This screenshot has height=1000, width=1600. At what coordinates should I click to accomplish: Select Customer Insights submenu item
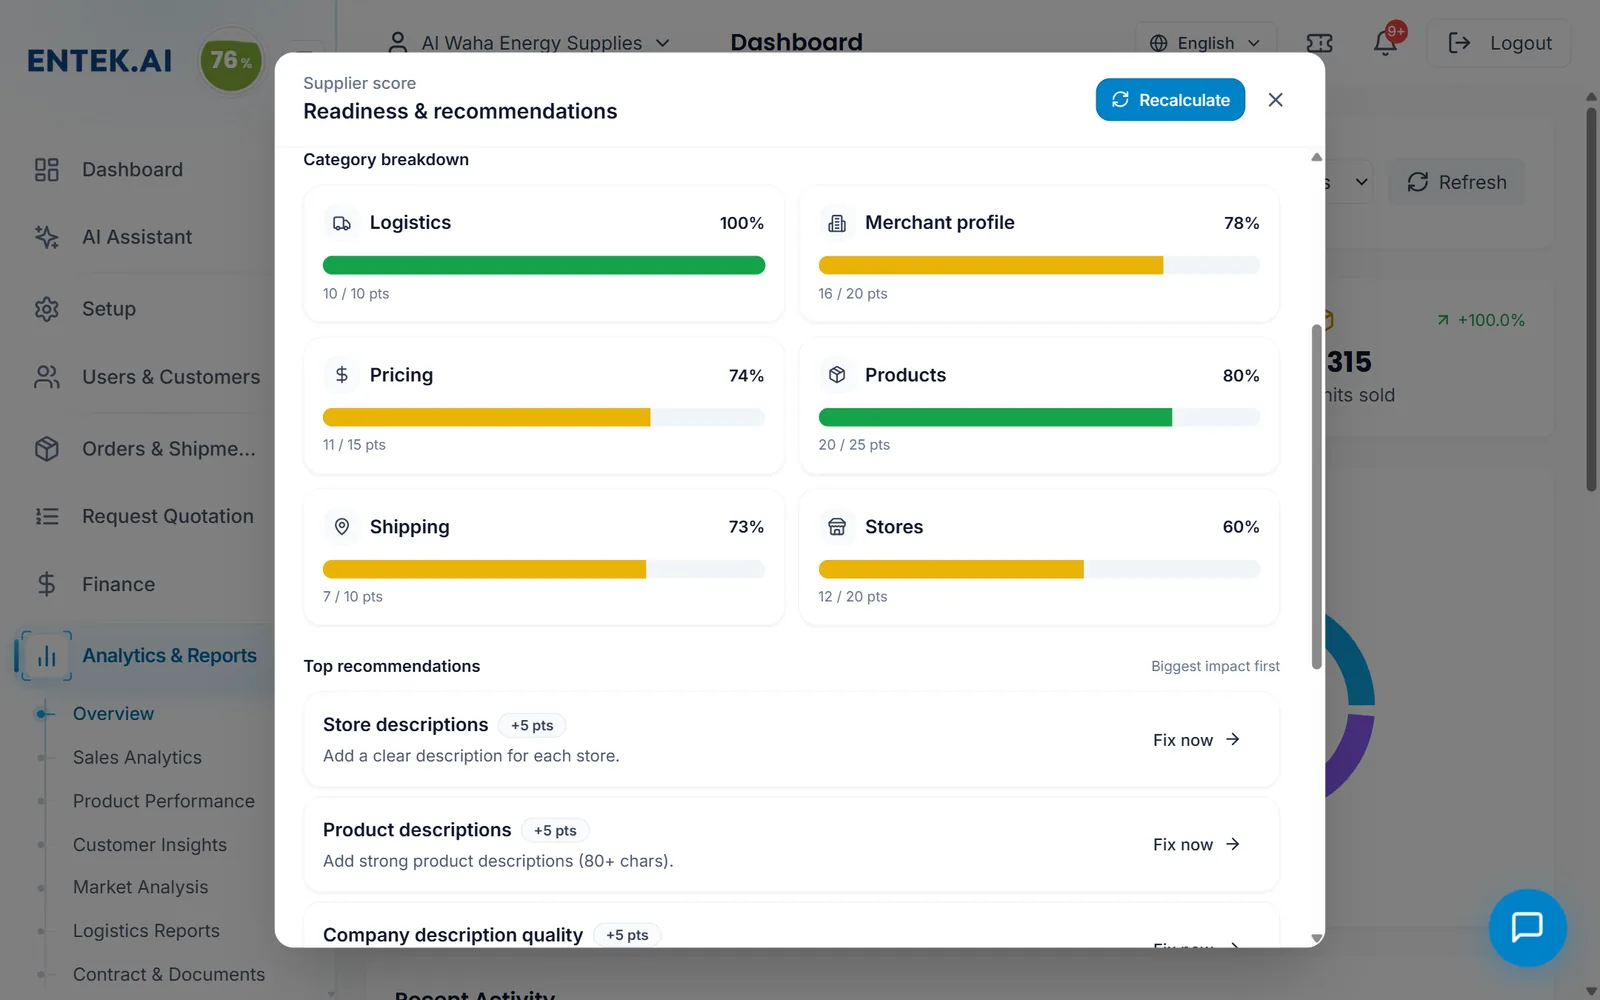tap(150, 845)
